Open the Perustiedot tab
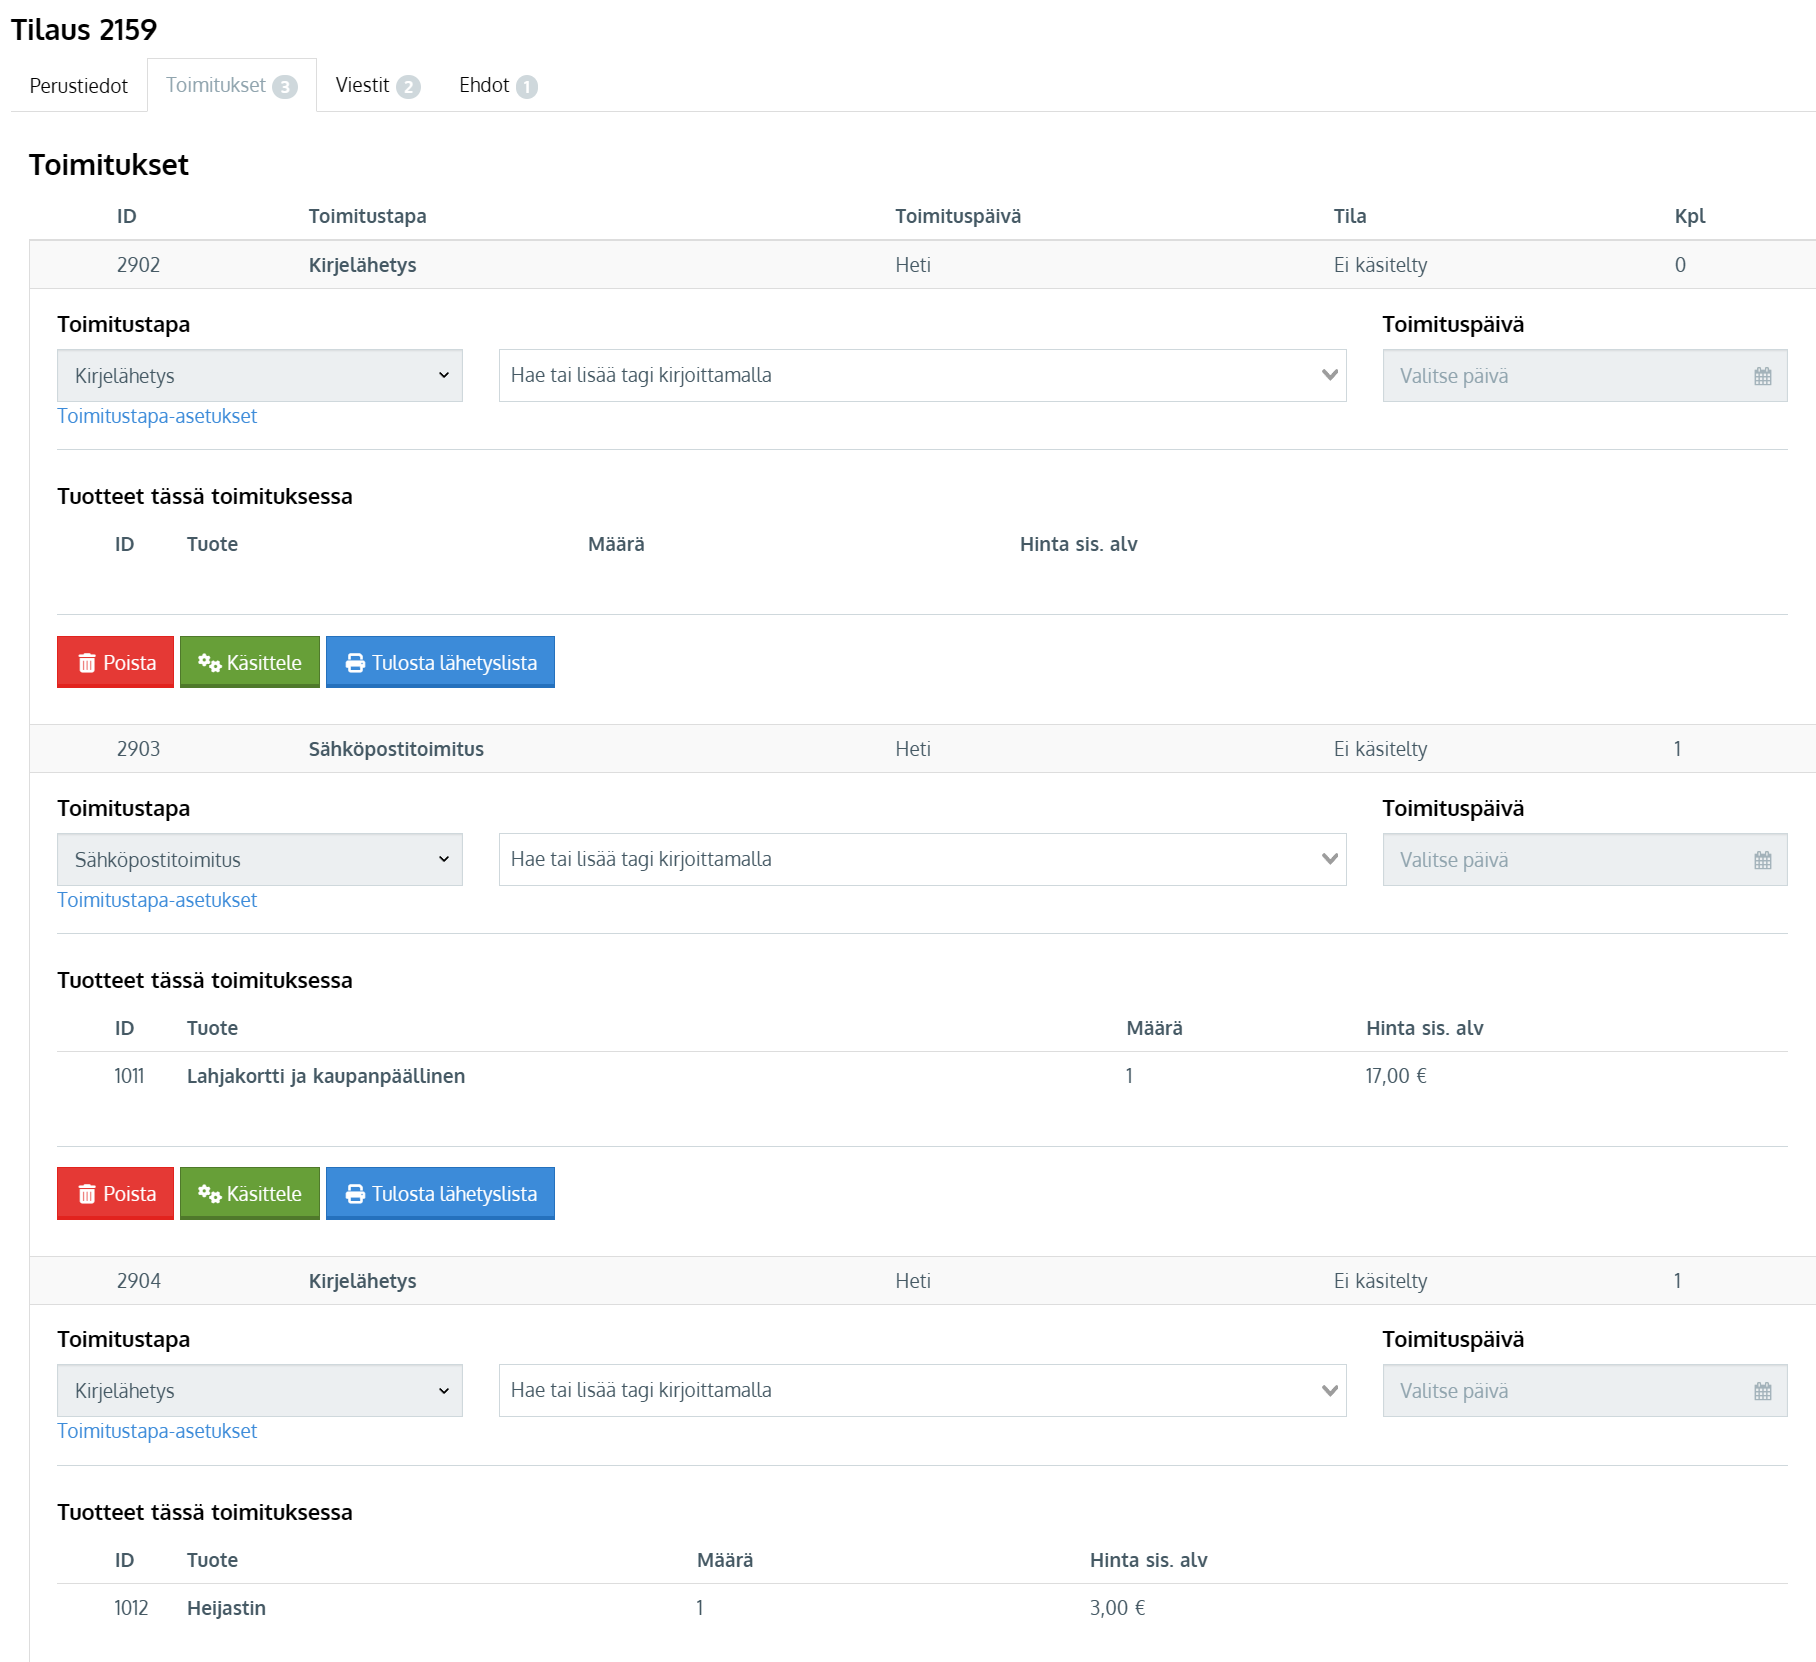Viewport: 1816px width, 1662px height. tap(79, 86)
